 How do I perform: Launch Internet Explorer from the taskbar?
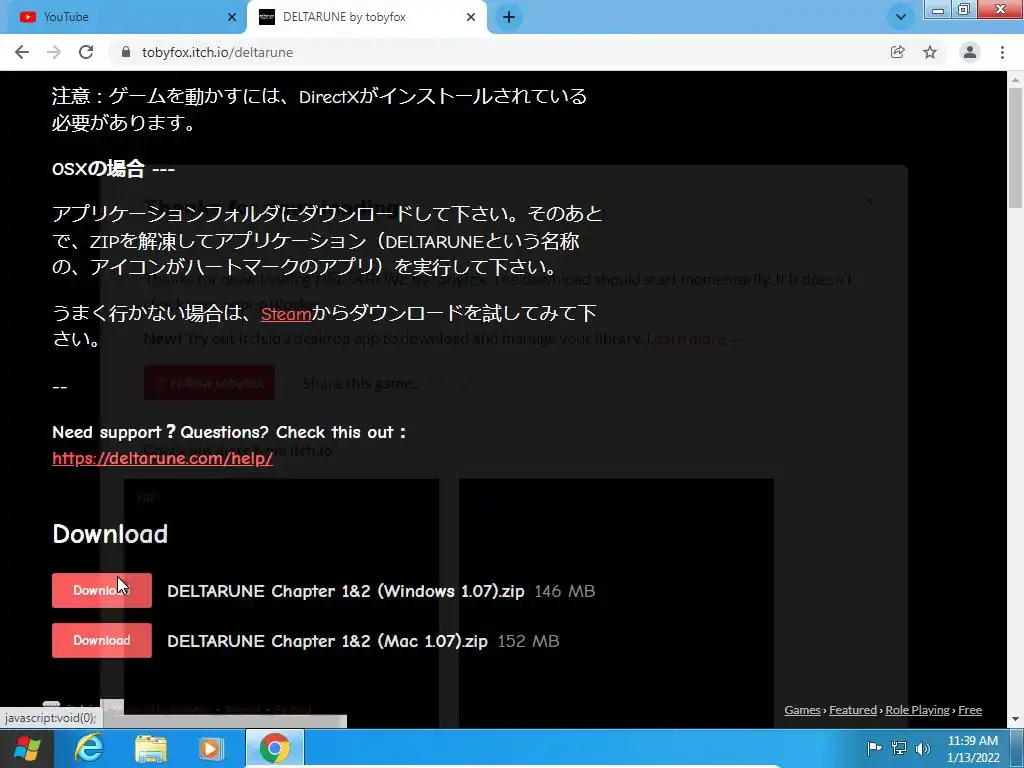tap(89, 748)
